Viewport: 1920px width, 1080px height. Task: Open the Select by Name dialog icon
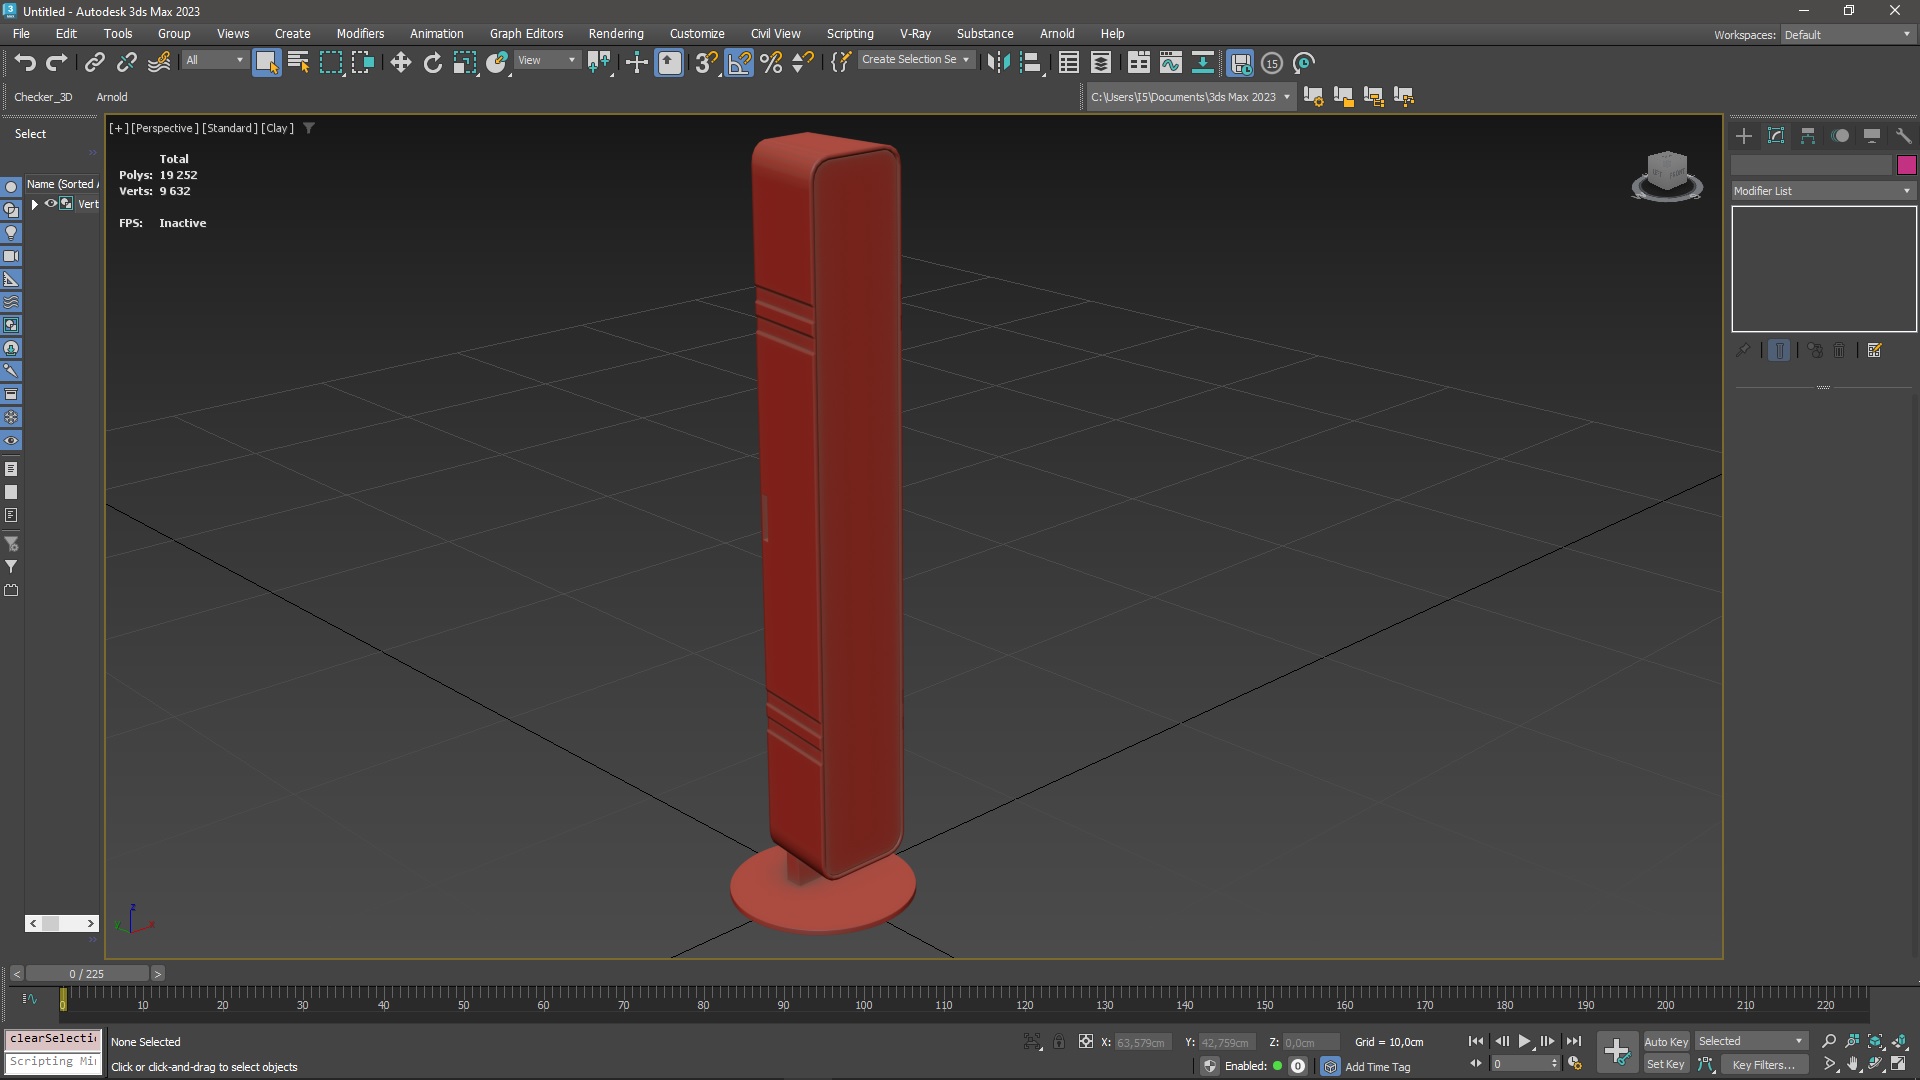298,62
